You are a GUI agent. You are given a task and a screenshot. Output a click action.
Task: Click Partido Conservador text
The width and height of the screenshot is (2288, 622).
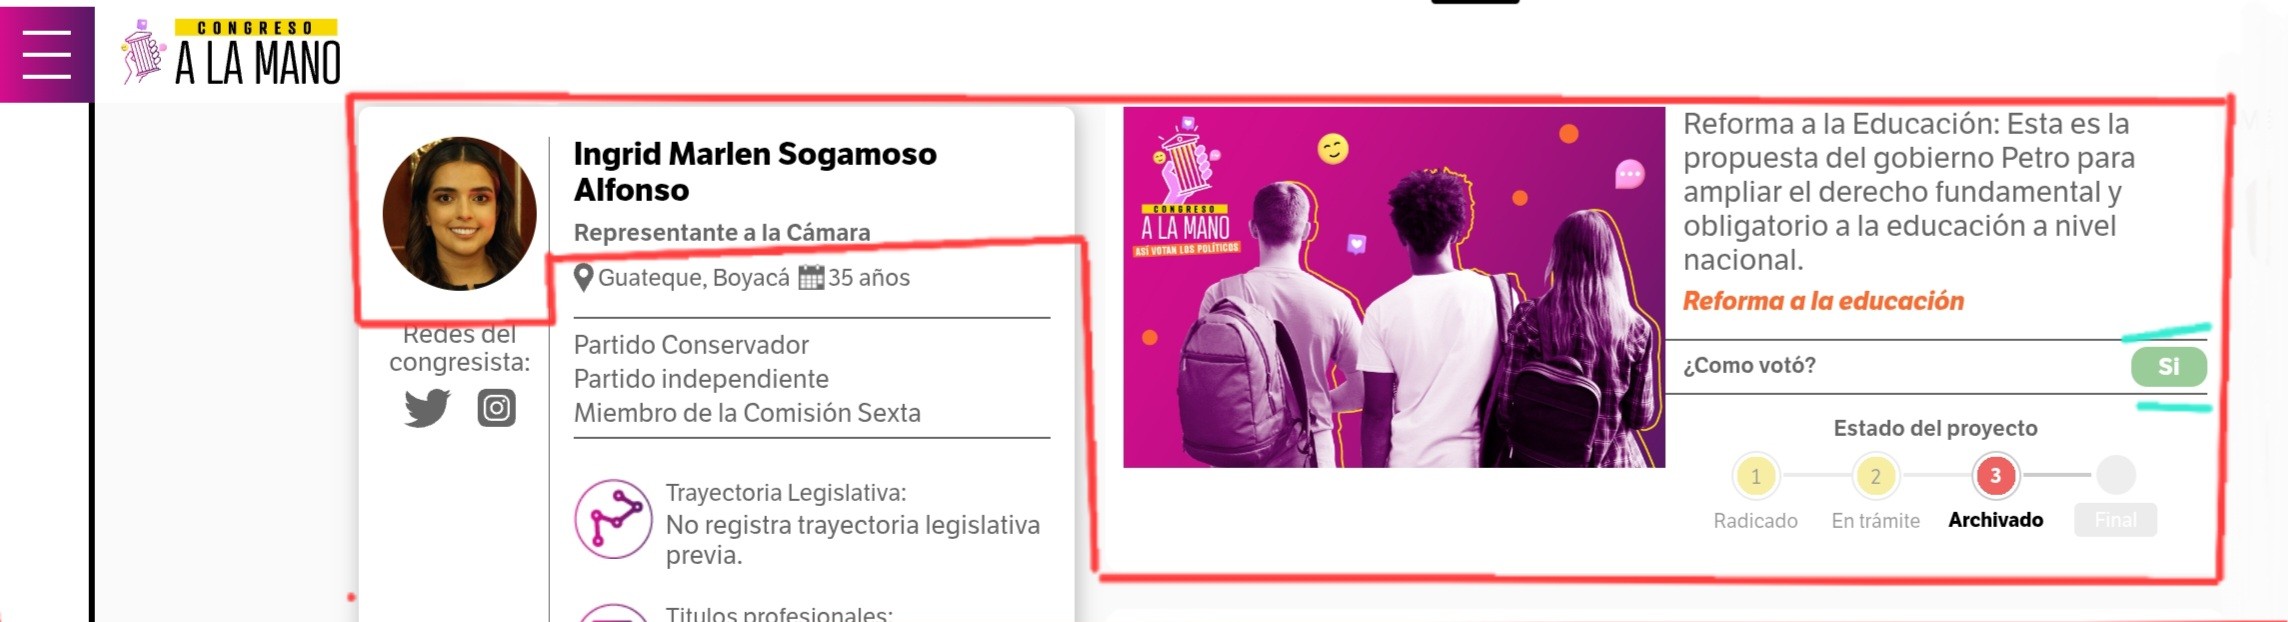pyautogui.click(x=691, y=345)
